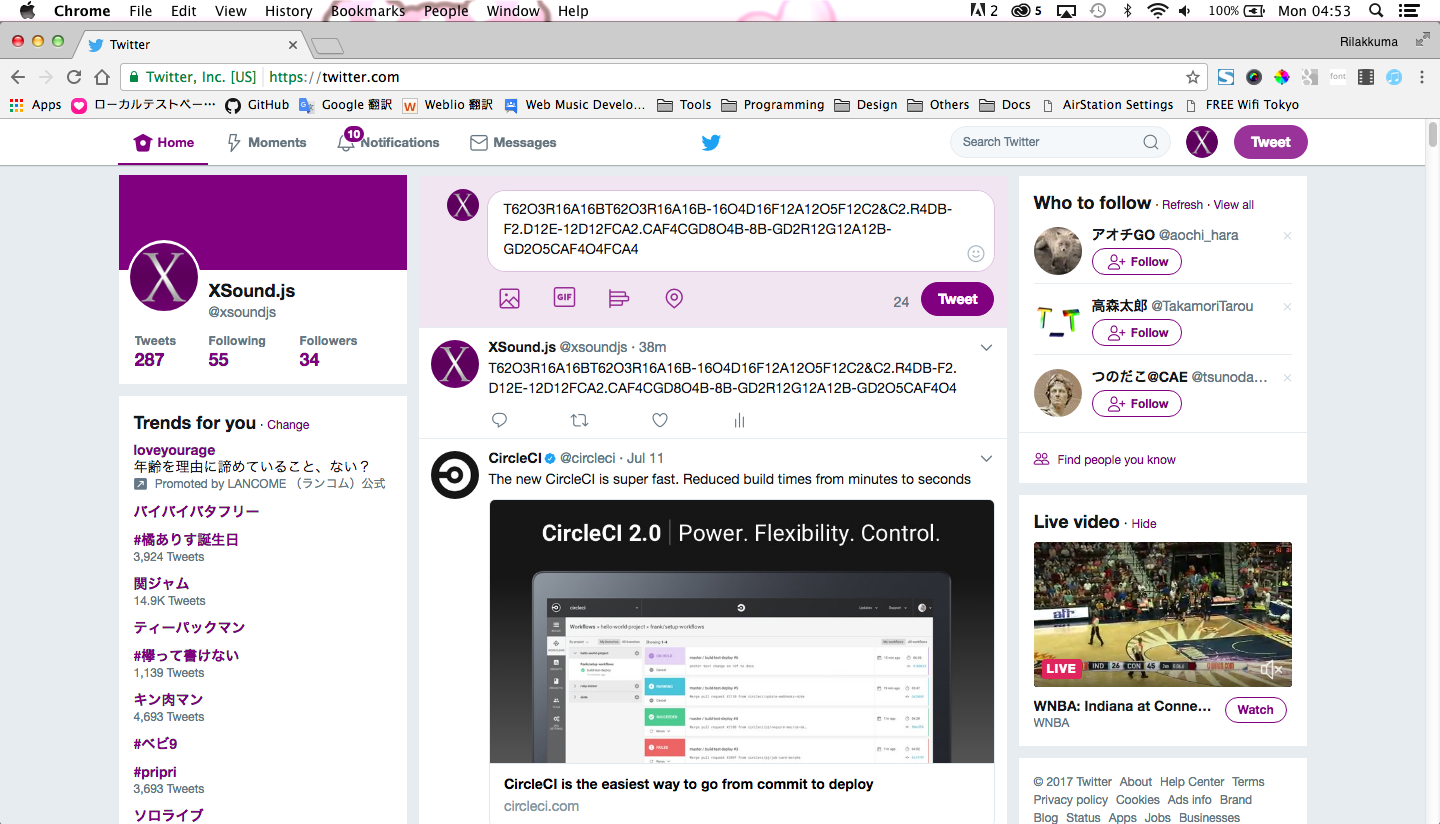This screenshot has width=1440, height=824.
Task: Reply to the XSound.js tweet
Action: [x=500, y=420]
